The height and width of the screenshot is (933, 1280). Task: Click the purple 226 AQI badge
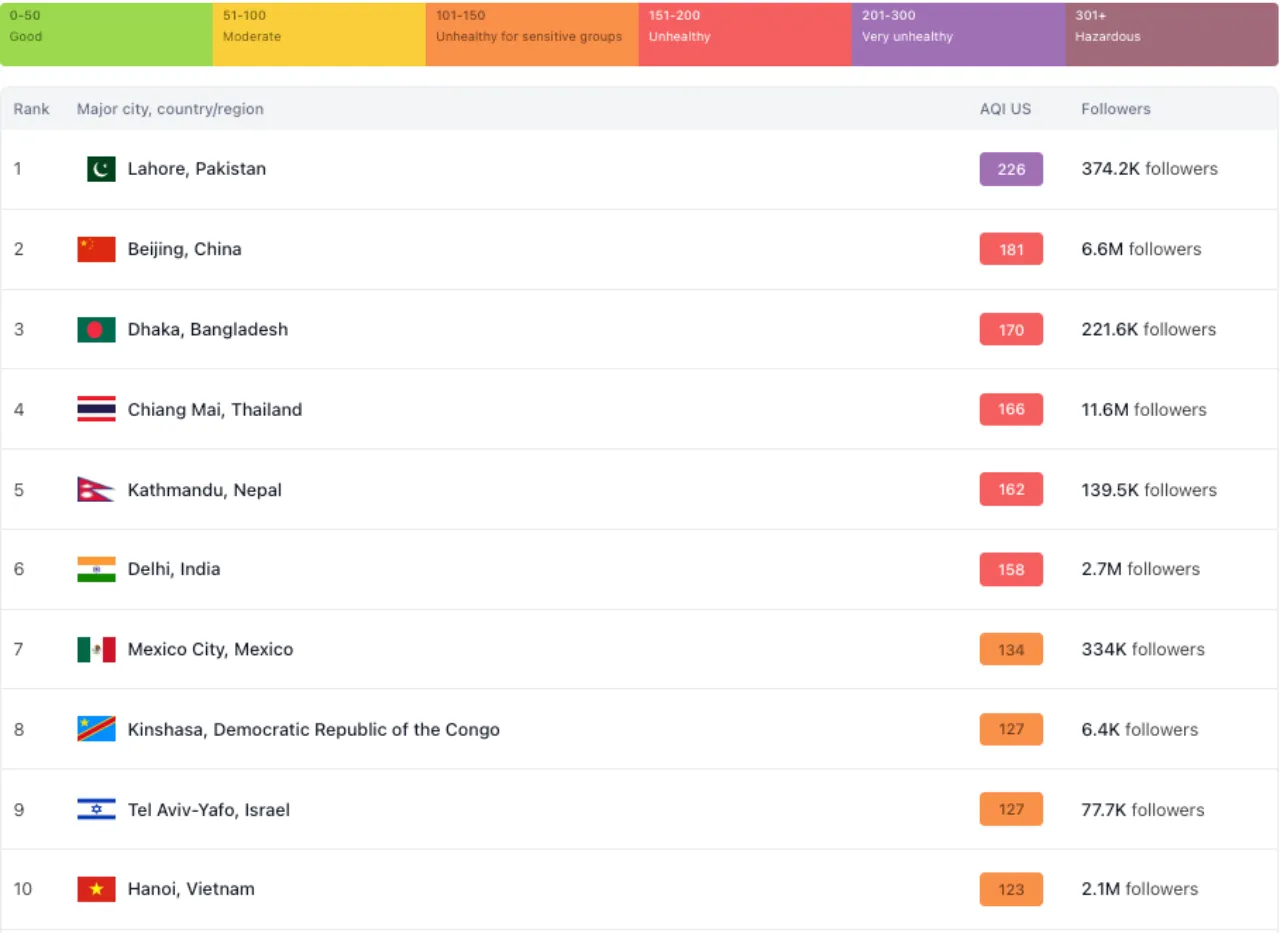pos(1011,169)
